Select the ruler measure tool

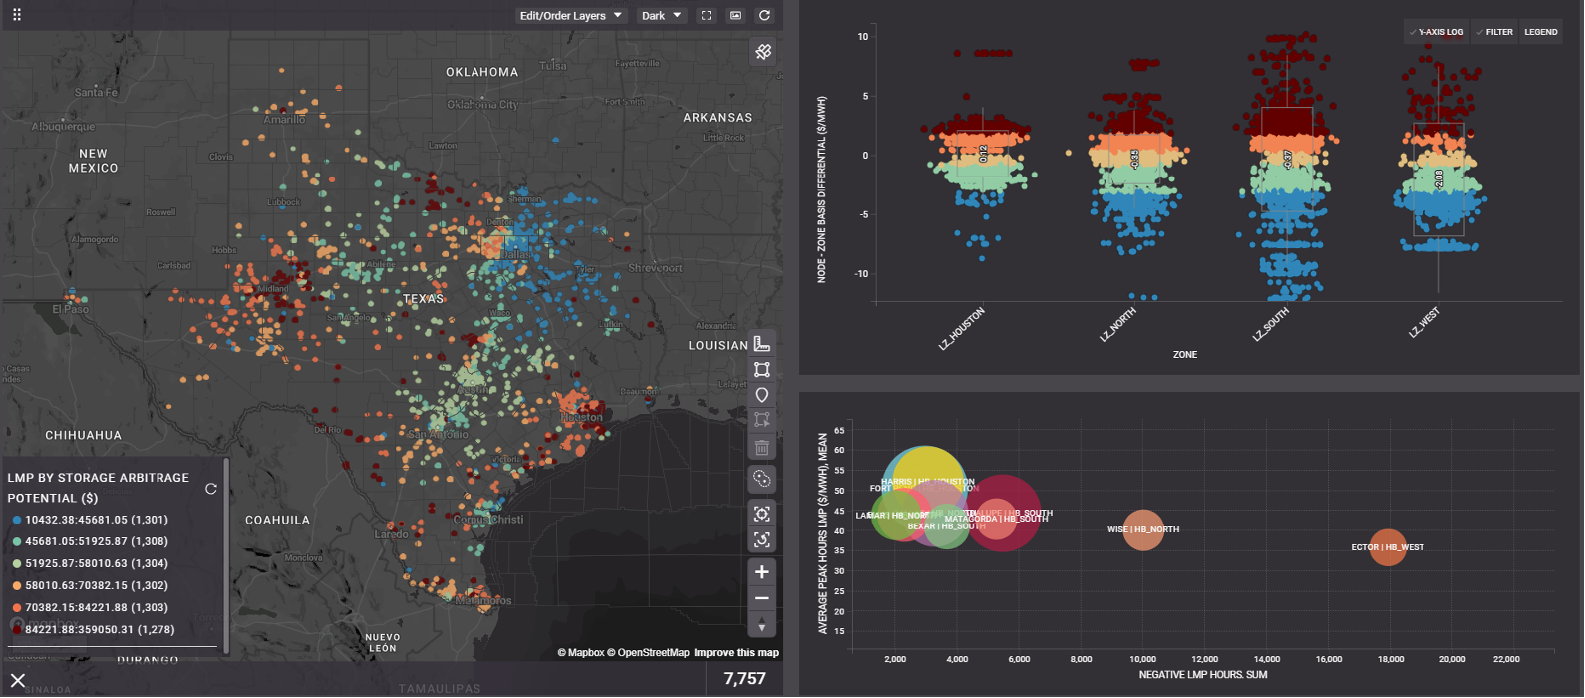[x=762, y=343]
